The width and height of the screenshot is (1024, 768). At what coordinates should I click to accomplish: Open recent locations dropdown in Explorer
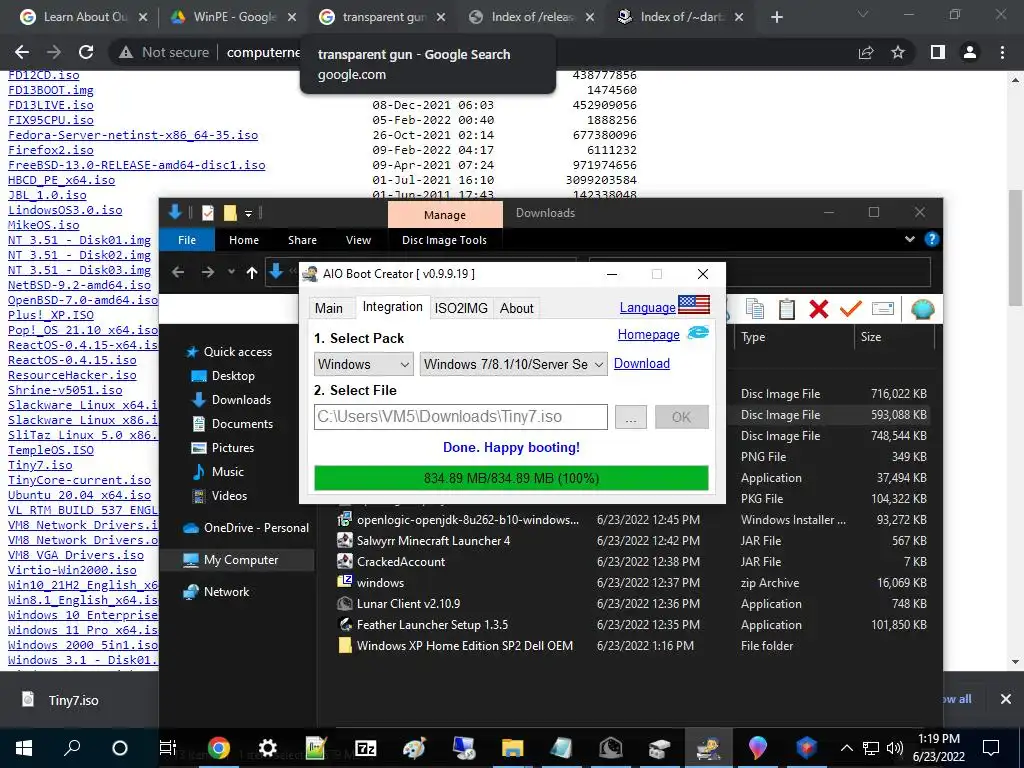point(231,272)
